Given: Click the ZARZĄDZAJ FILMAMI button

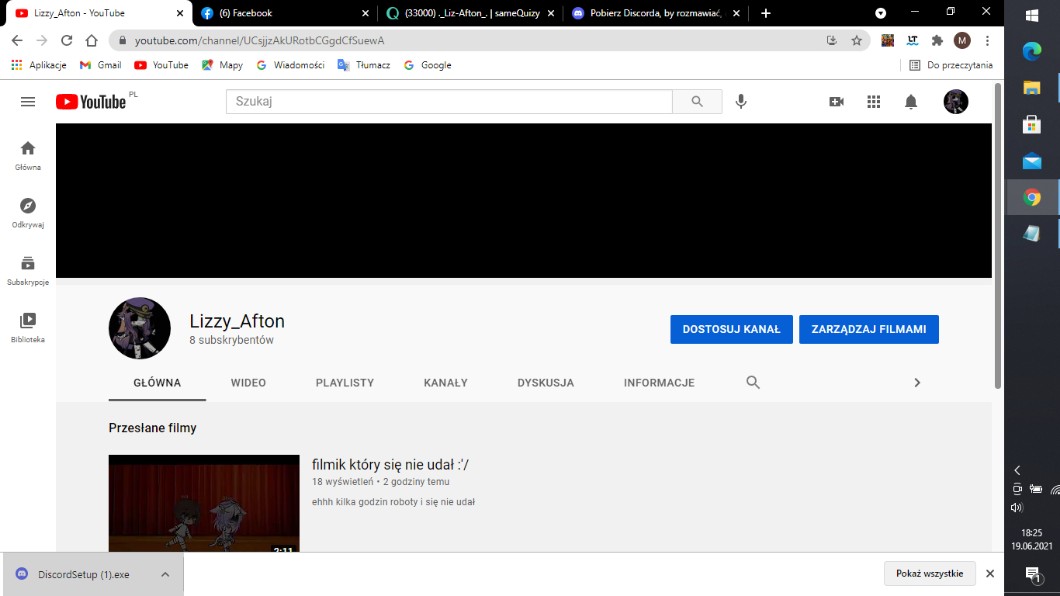Looking at the screenshot, I should tap(868, 329).
